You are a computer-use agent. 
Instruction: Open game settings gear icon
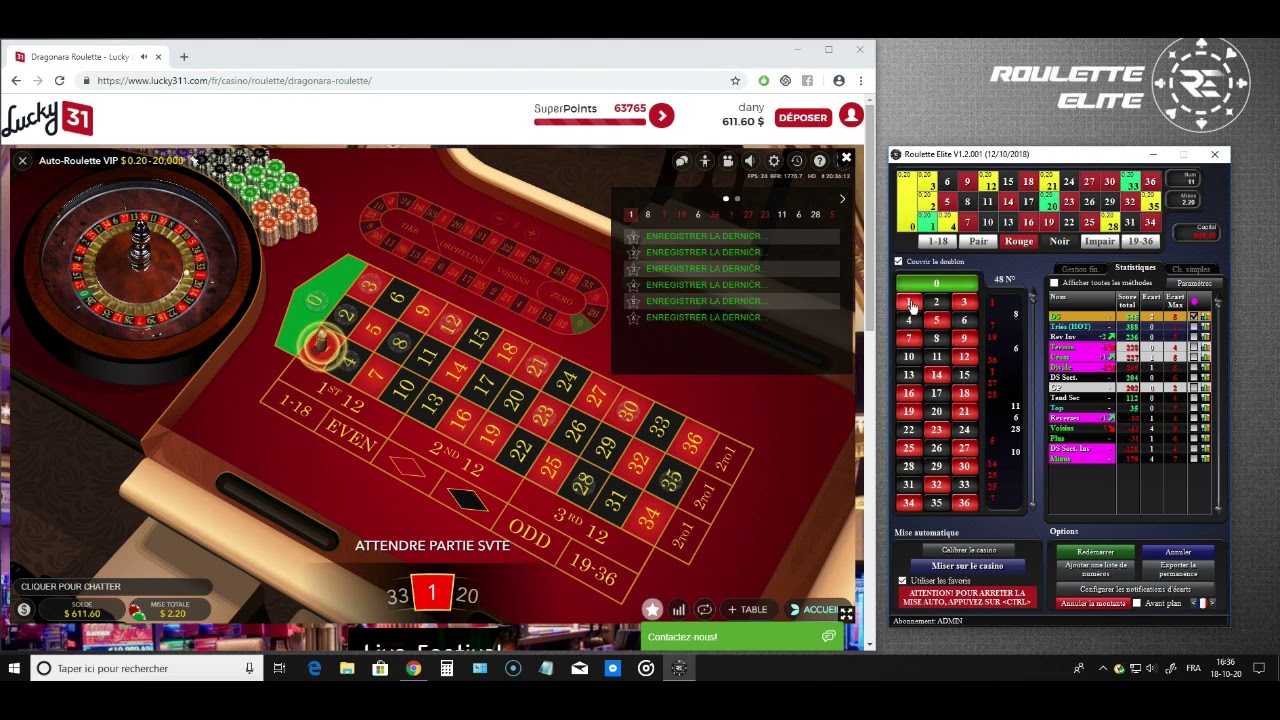coord(774,161)
